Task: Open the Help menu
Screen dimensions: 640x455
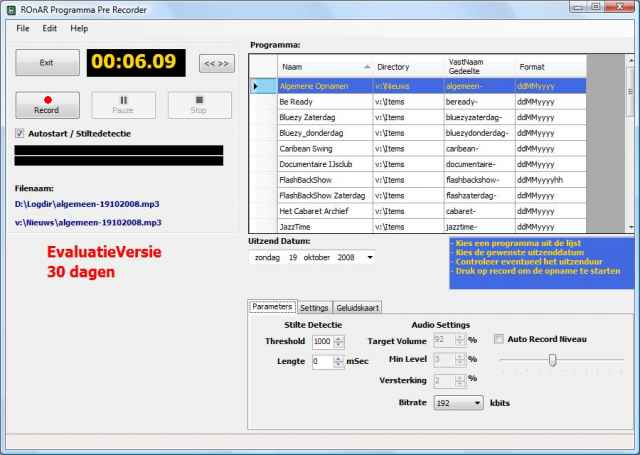Action: pos(79,28)
